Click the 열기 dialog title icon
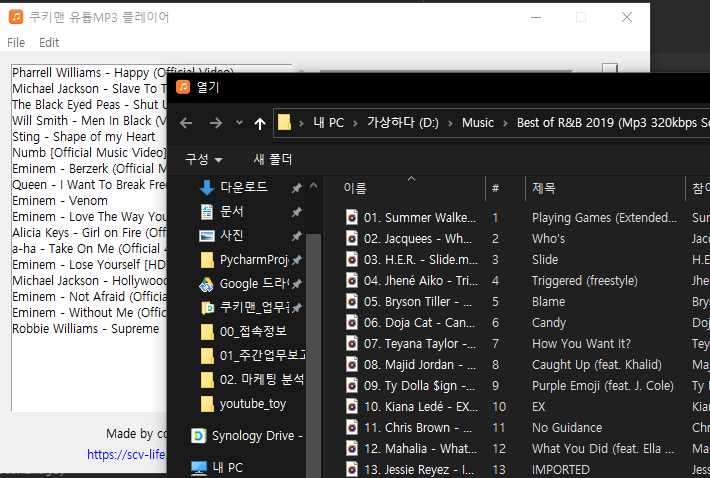 (x=183, y=87)
